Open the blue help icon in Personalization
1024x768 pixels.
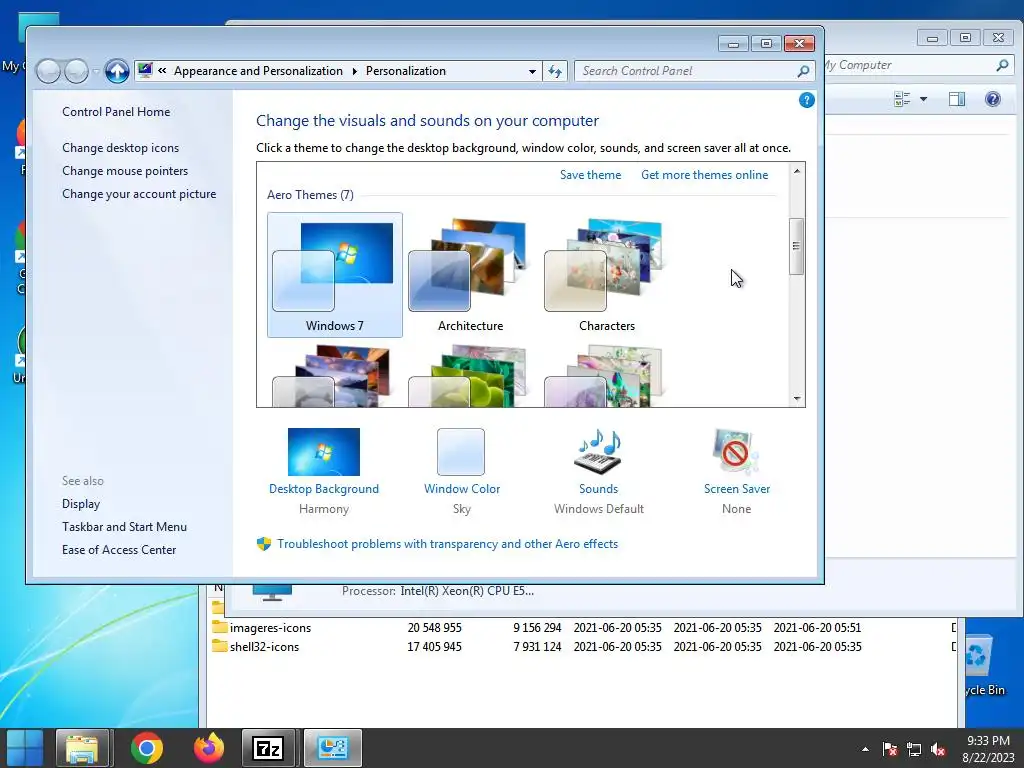pyautogui.click(x=807, y=100)
